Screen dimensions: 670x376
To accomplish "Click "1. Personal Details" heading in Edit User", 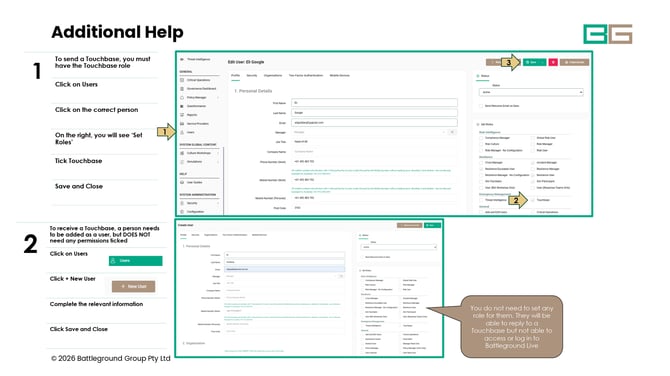I will click(253, 91).
